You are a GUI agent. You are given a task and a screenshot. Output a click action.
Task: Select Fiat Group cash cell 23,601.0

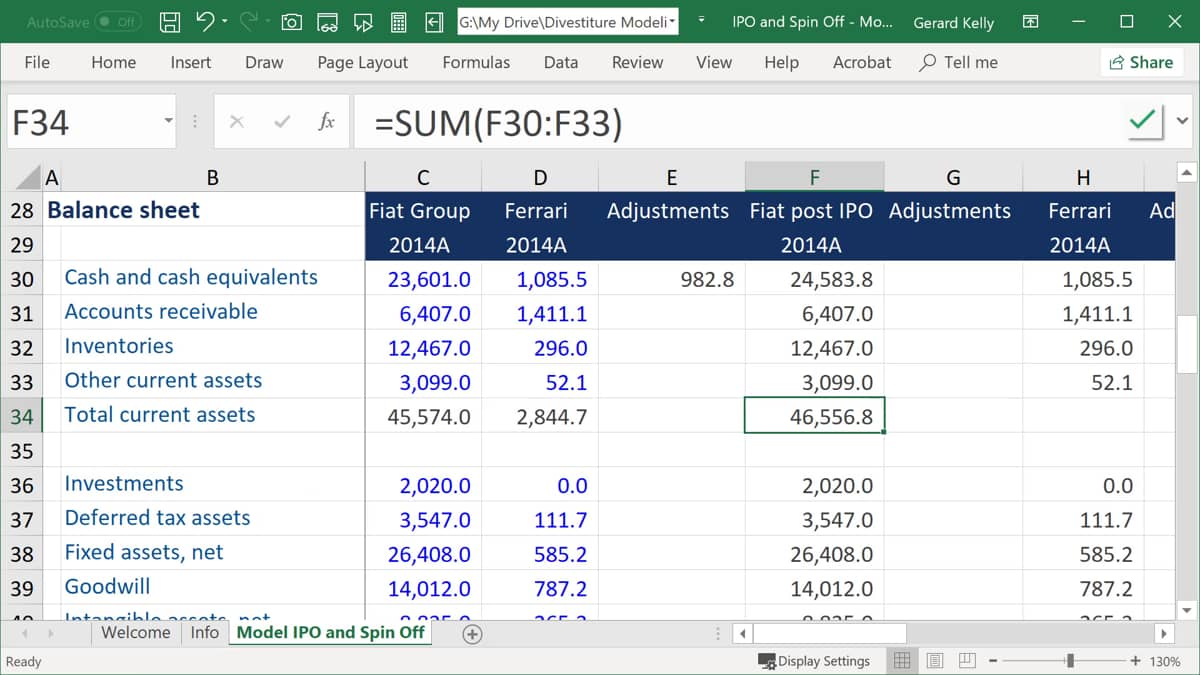[x=423, y=279]
